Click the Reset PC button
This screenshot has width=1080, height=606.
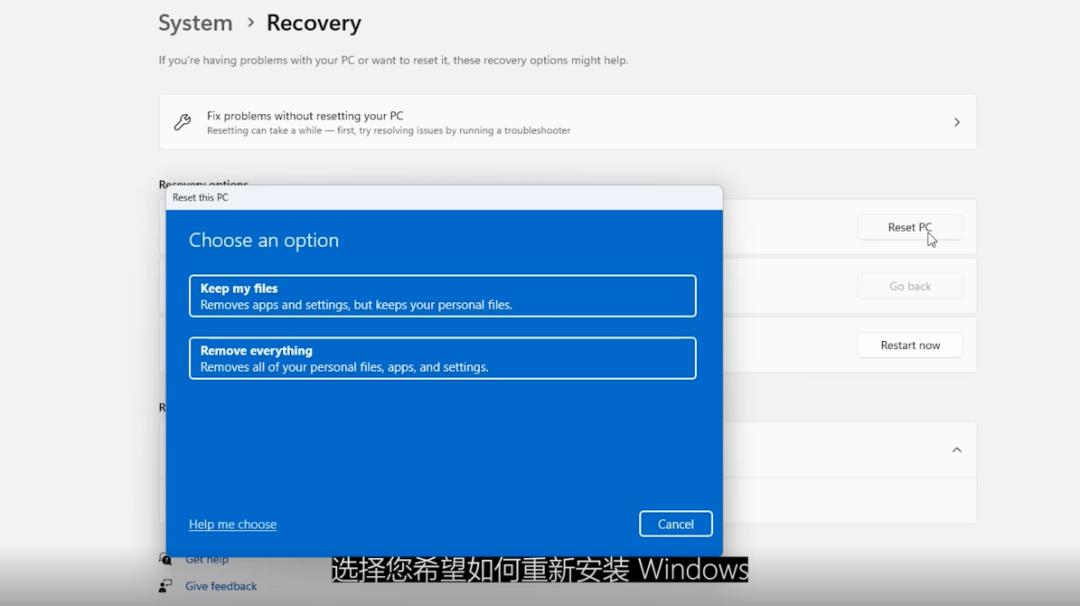coord(909,227)
